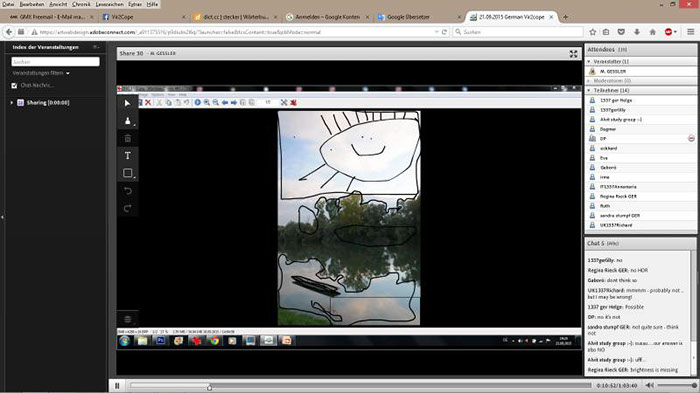The height and width of the screenshot is (393, 700).
Task: Click the stacked layers icon below tools
Action: (x=128, y=319)
